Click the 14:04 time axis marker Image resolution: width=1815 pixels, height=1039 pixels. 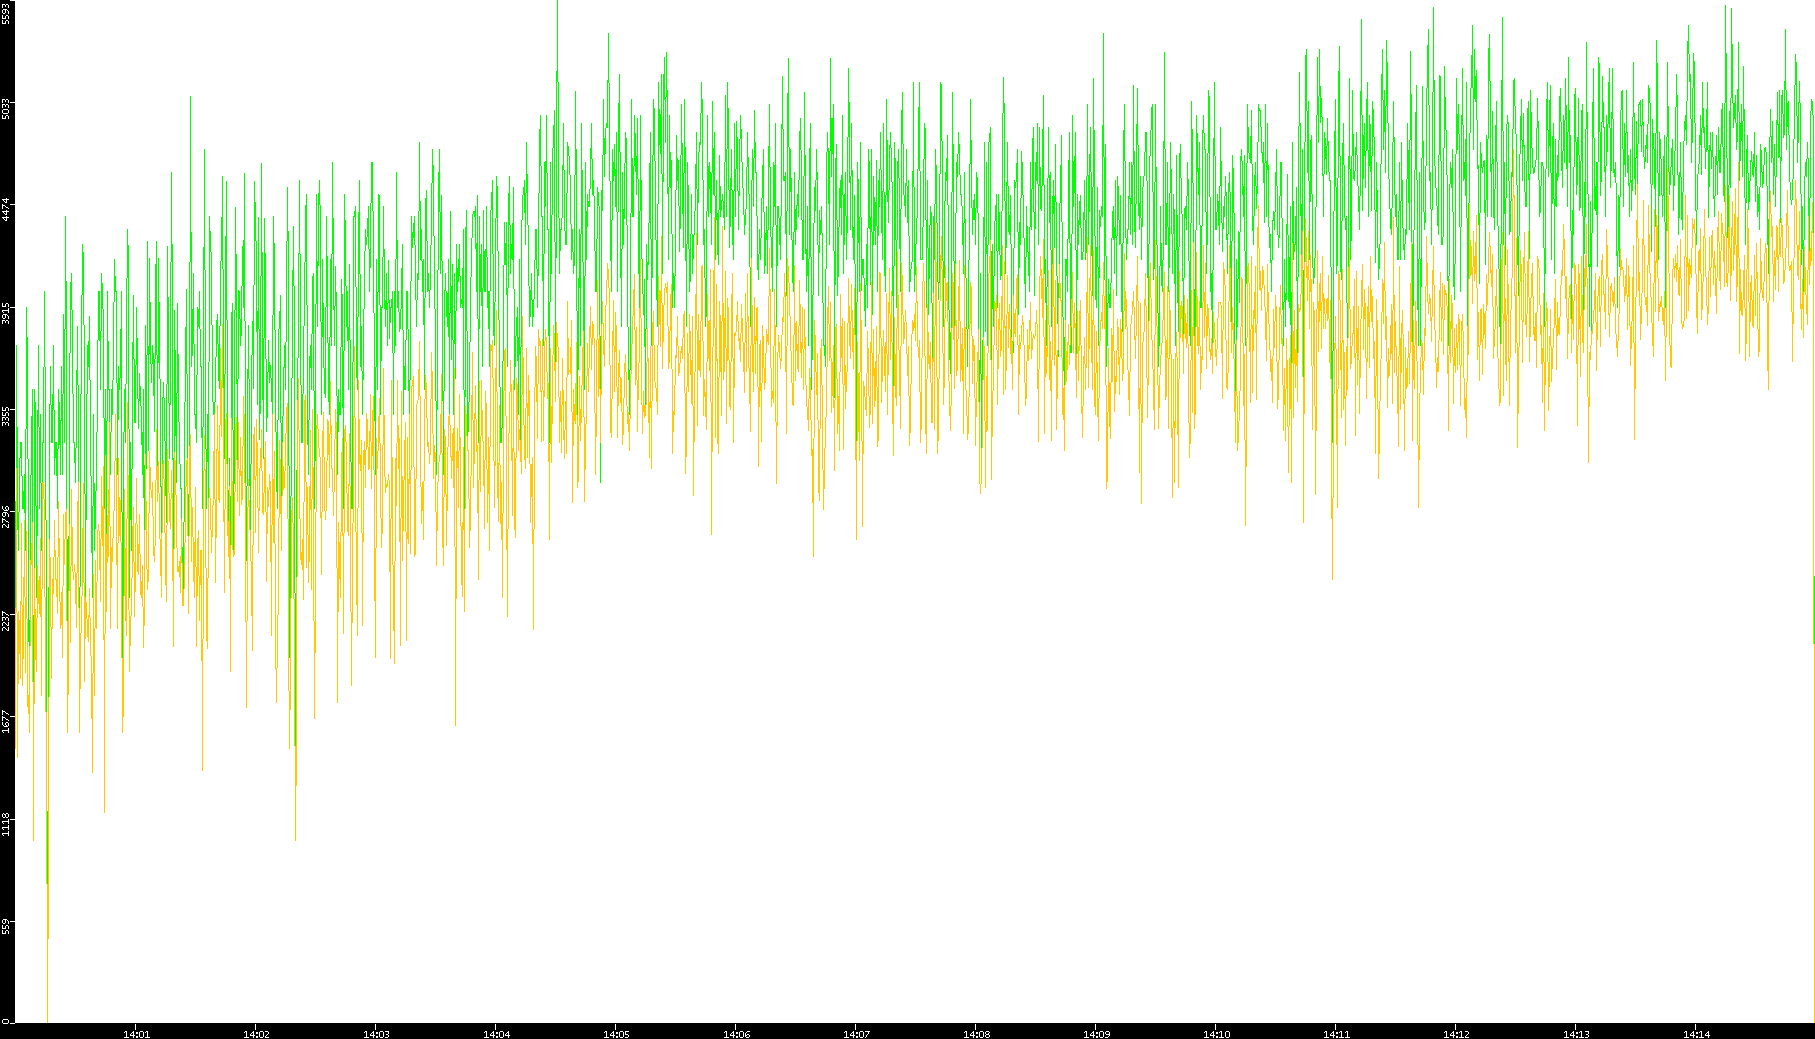pyautogui.click(x=496, y=1034)
